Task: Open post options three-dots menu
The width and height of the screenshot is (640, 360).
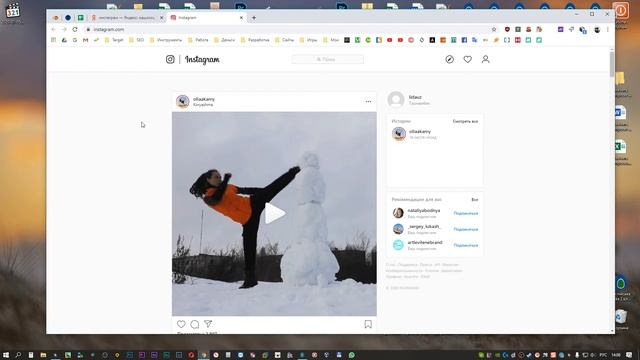Action: pyautogui.click(x=368, y=101)
